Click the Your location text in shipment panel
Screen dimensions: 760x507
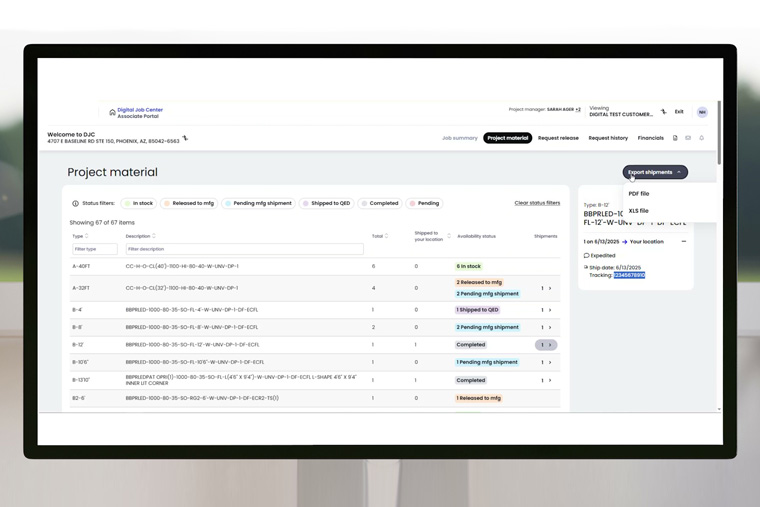pos(647,242)
